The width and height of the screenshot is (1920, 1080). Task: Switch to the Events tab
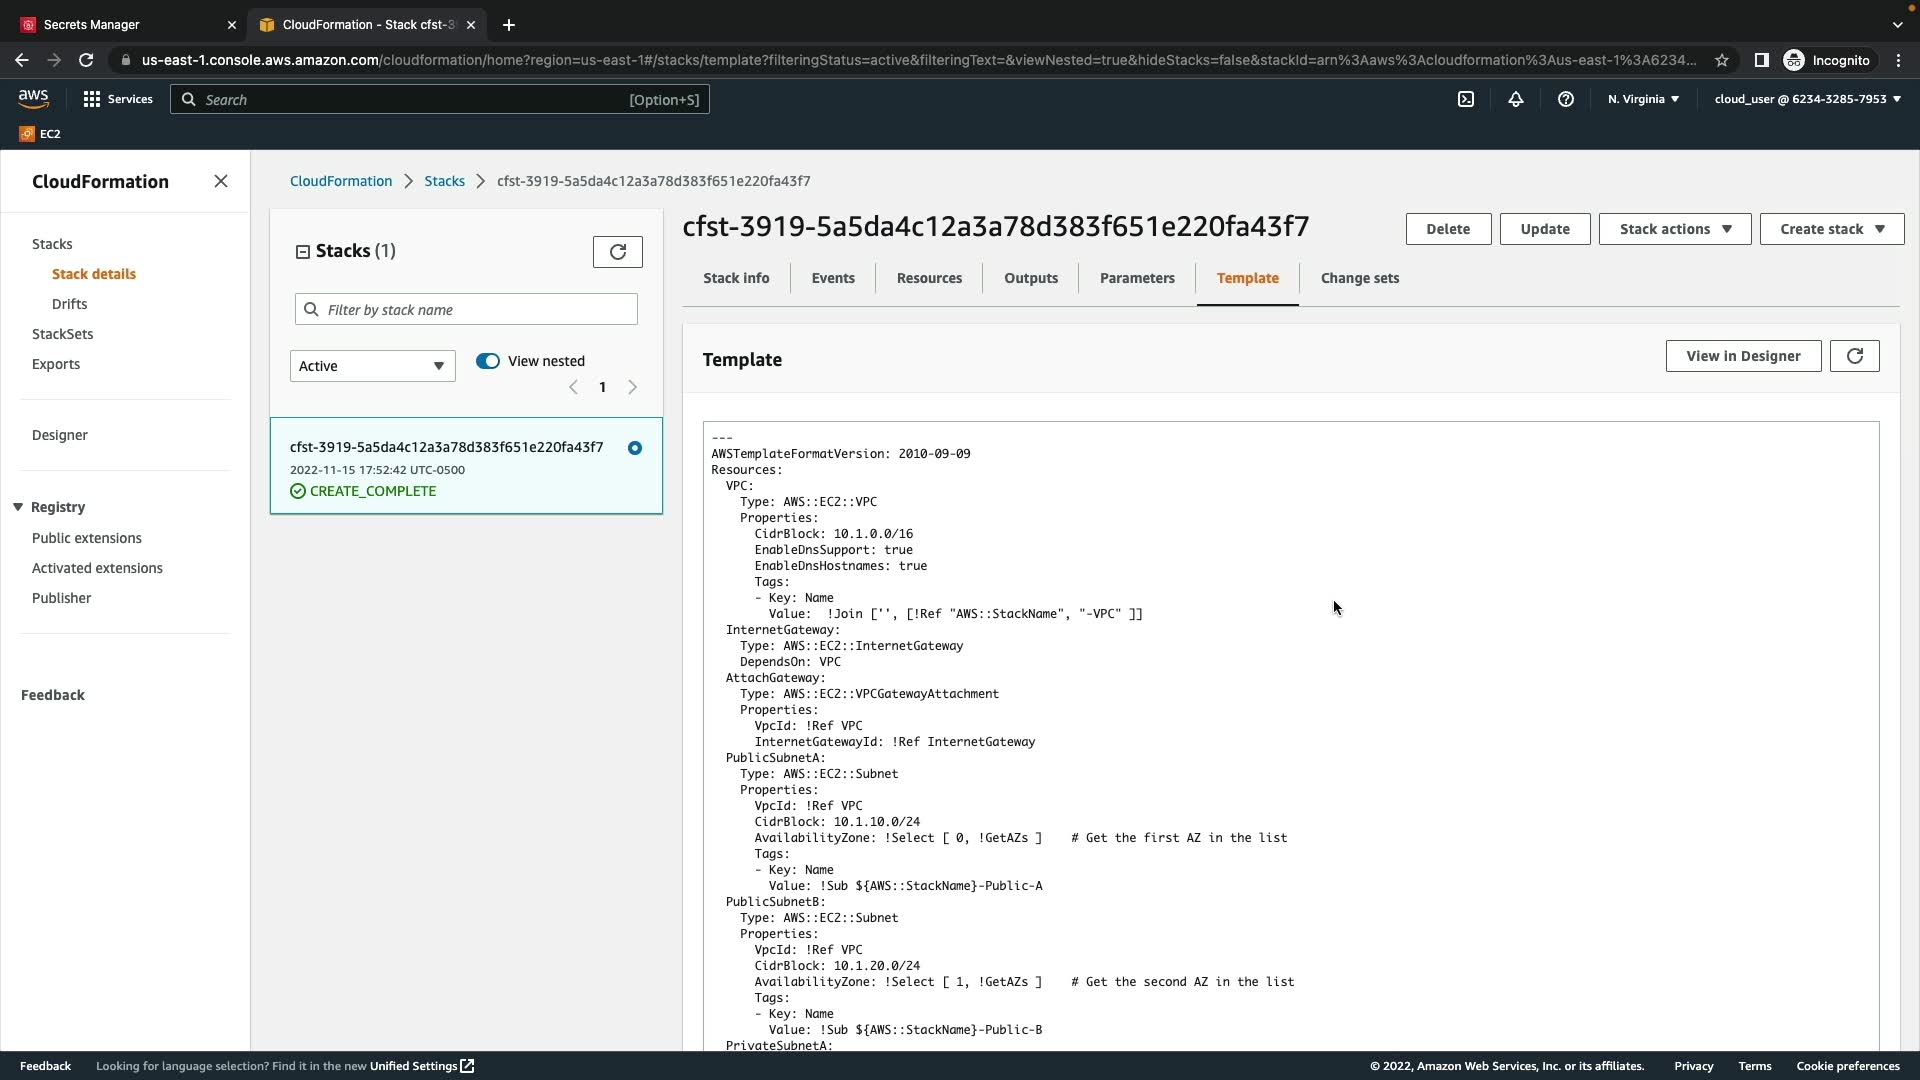coord(833,278)
